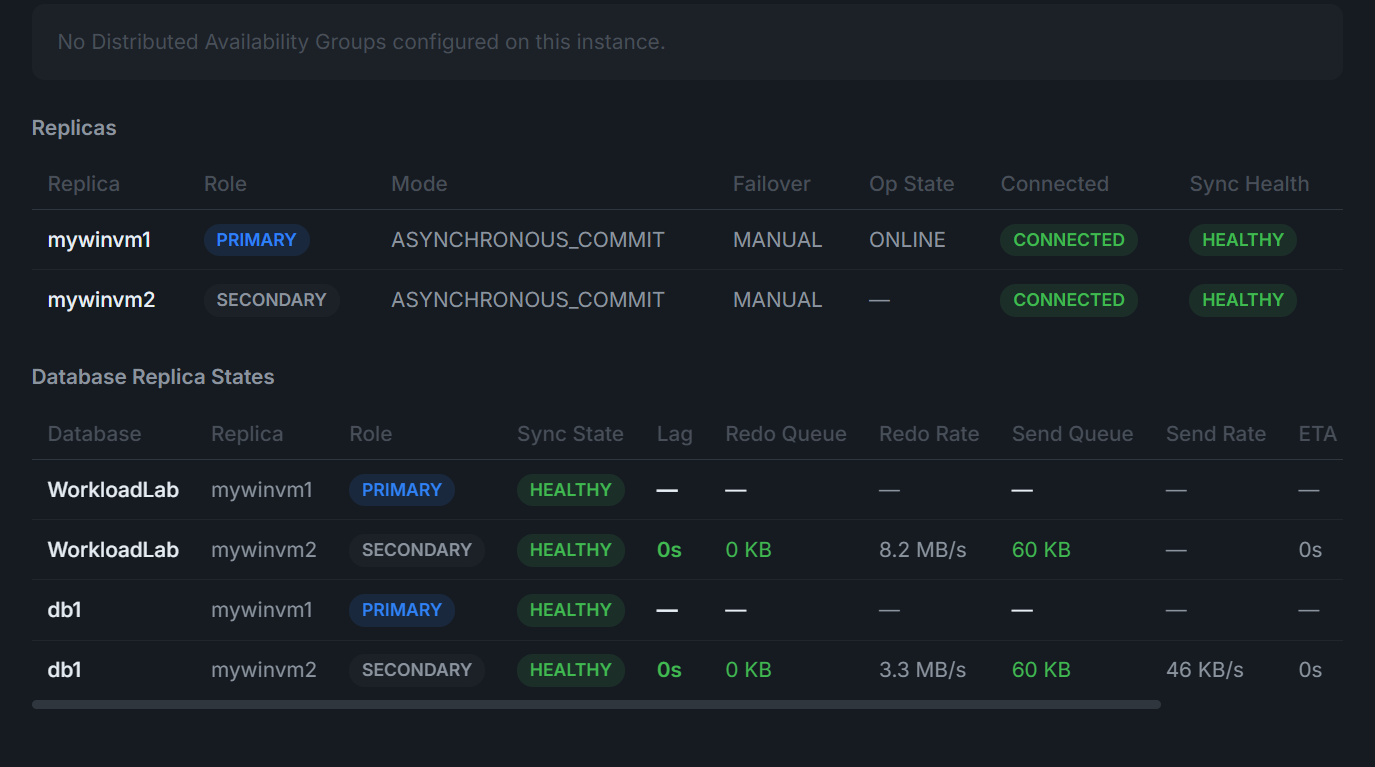Click the 46 KB/s send rate value

point(1205,670)
